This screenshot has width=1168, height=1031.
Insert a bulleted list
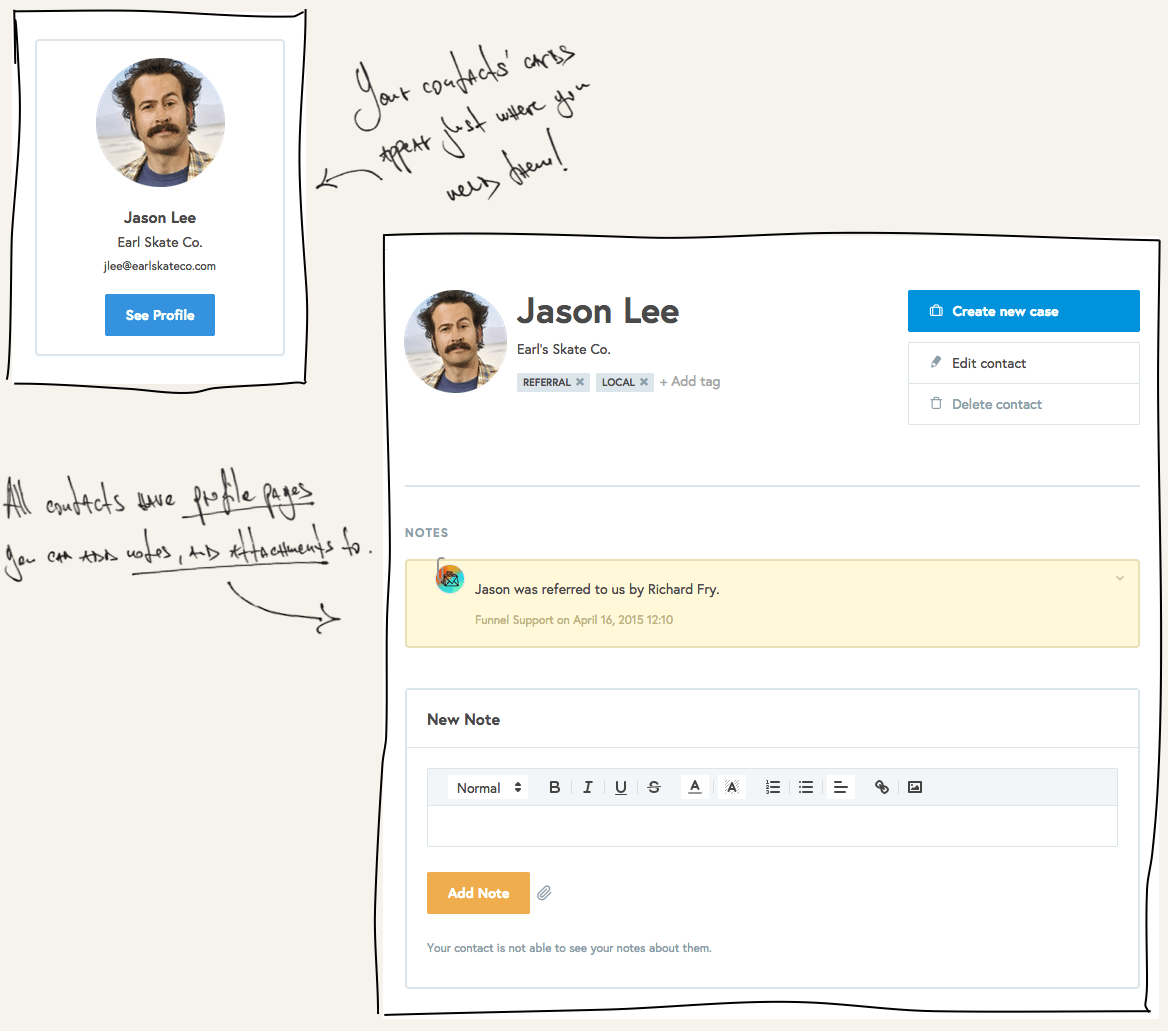pos(806,787)
